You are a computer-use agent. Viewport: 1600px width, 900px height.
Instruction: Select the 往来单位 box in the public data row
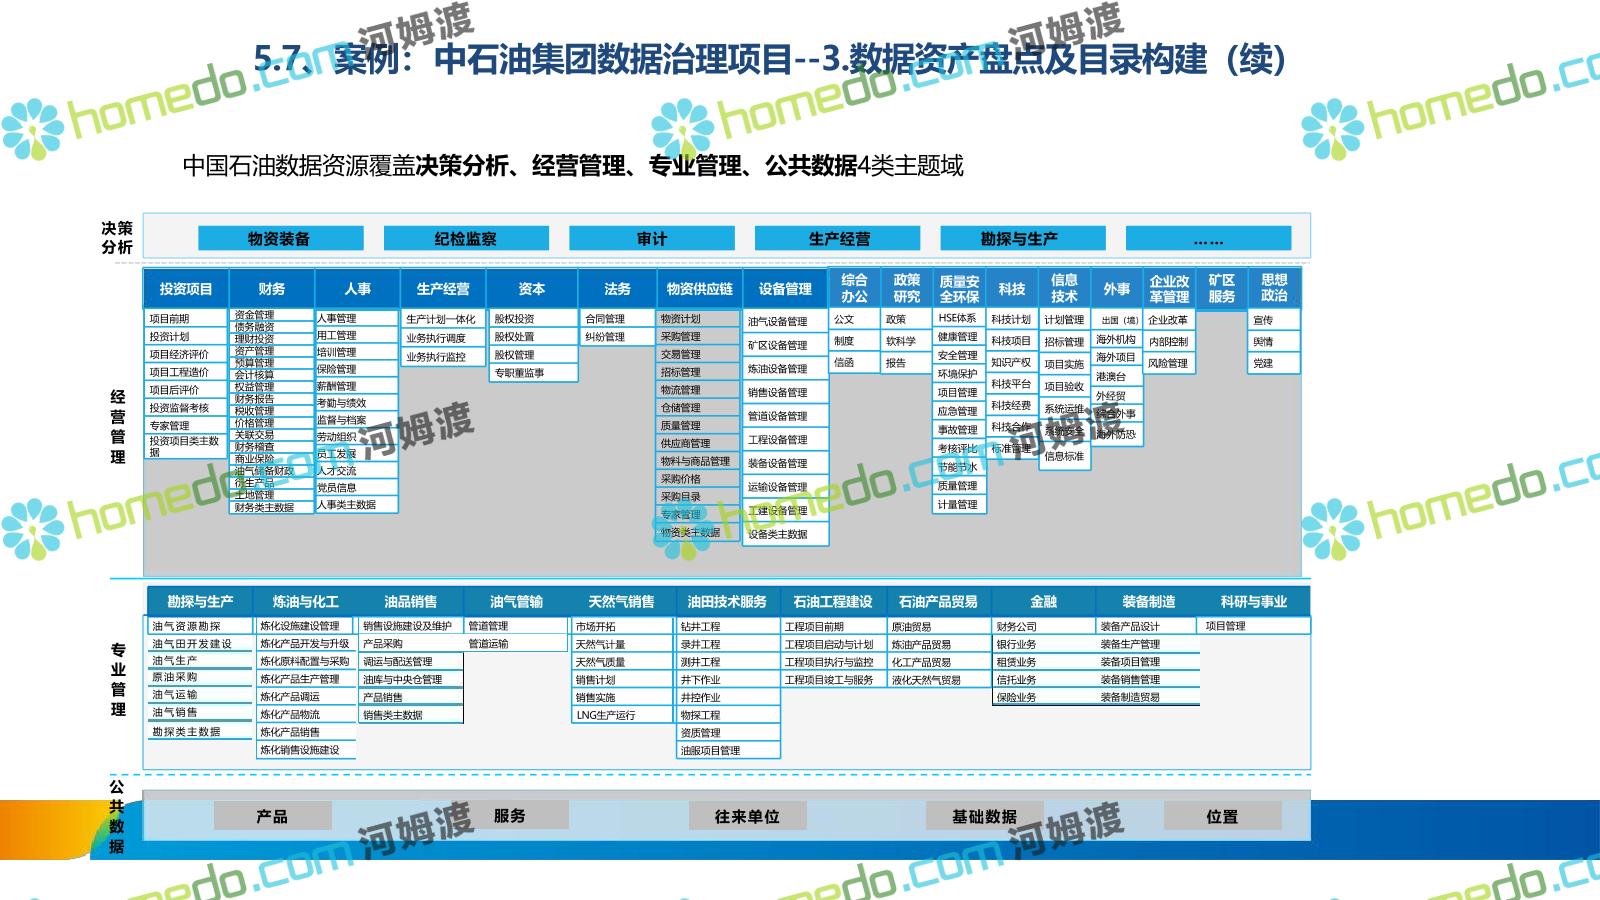click(x=747, y=816)
